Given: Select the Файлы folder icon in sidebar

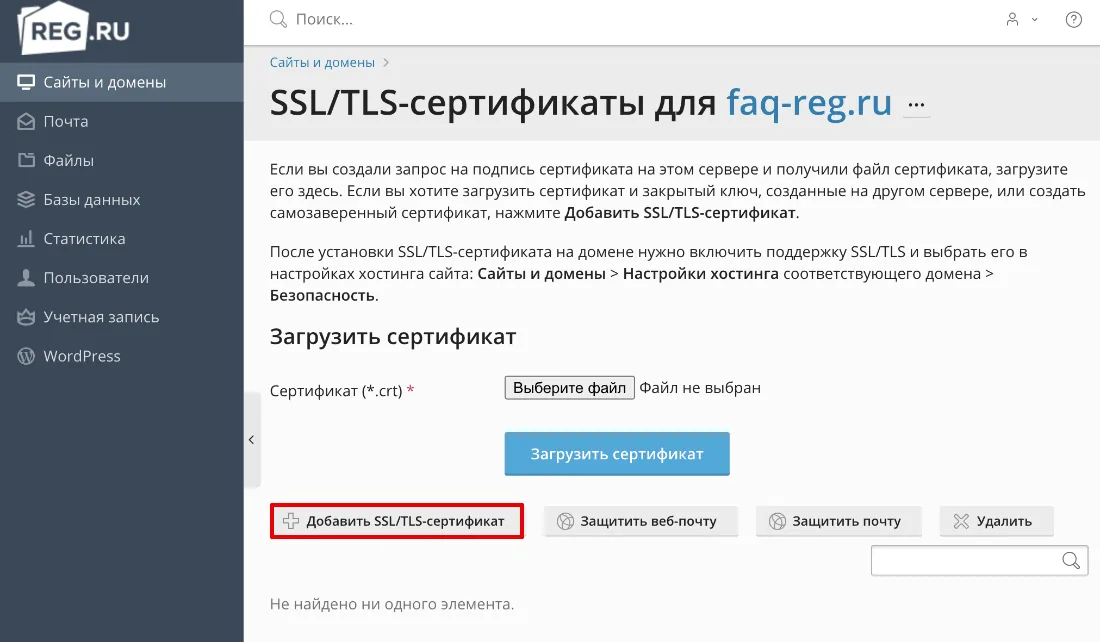Looking at the screenshot, I should click(x=26, y=160).
